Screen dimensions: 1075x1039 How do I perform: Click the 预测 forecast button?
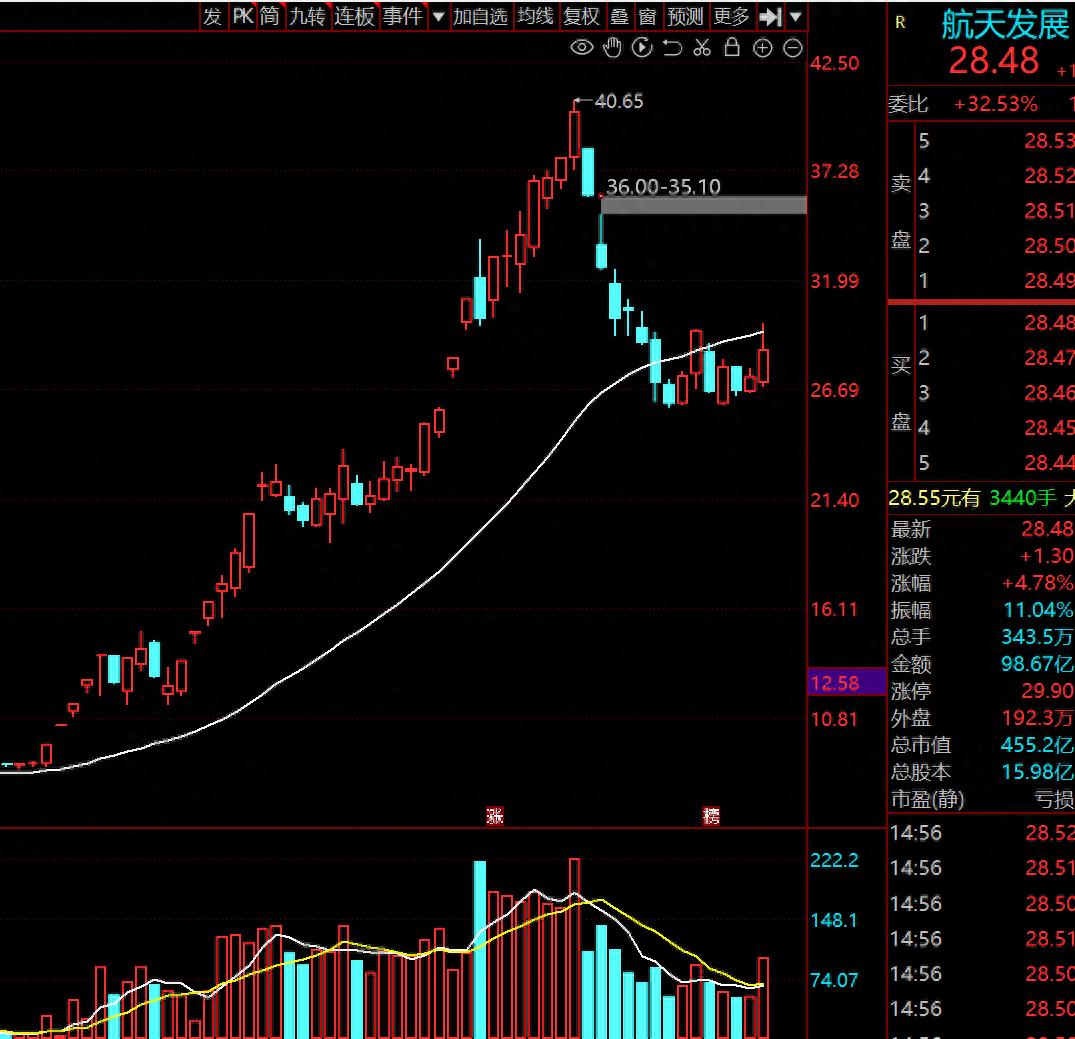685,16
